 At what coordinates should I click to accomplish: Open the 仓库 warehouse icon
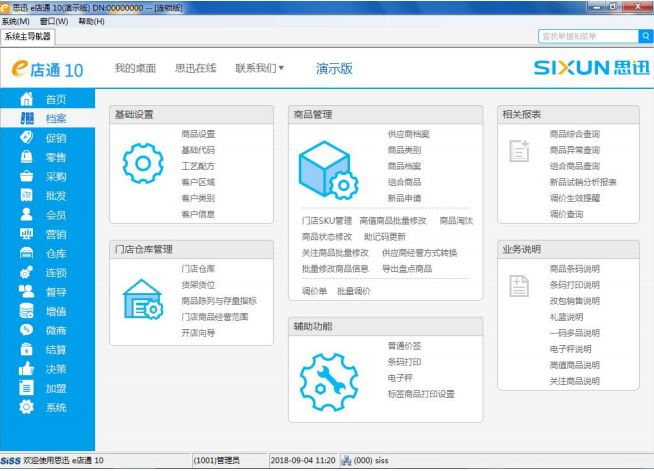[x=26, y=253]
